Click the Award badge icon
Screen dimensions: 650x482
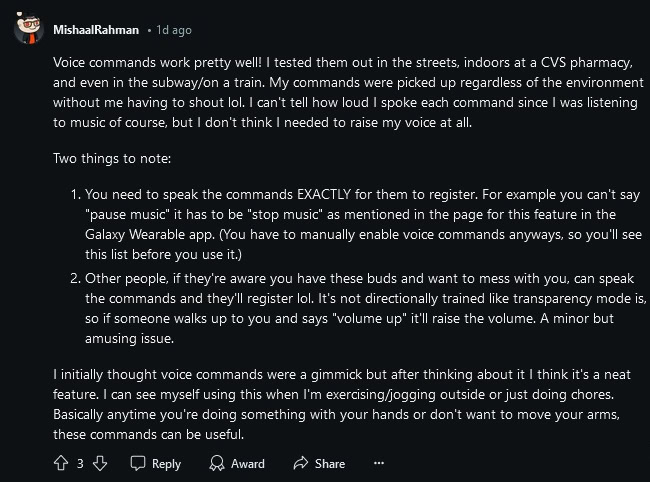click(x=217, y=463)
